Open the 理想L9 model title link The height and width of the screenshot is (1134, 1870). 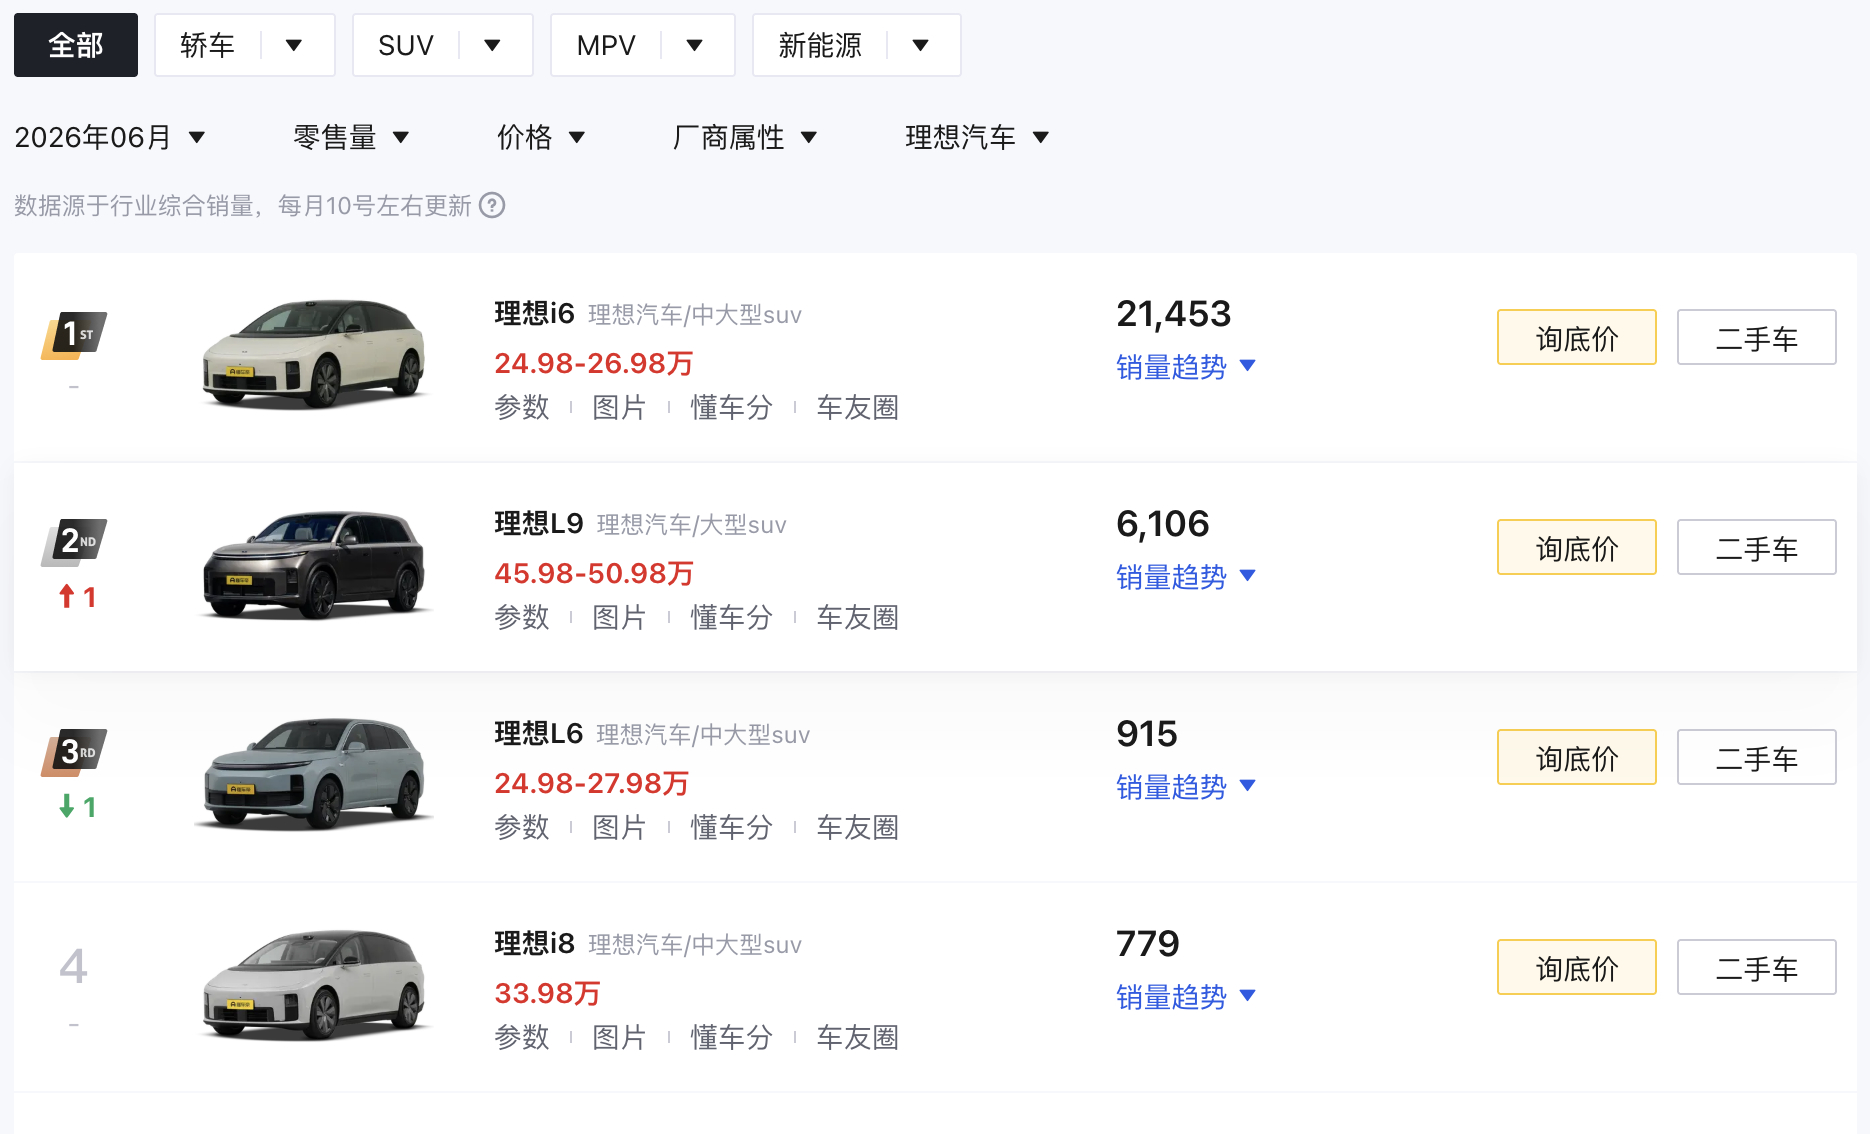[x=539, y=524]
